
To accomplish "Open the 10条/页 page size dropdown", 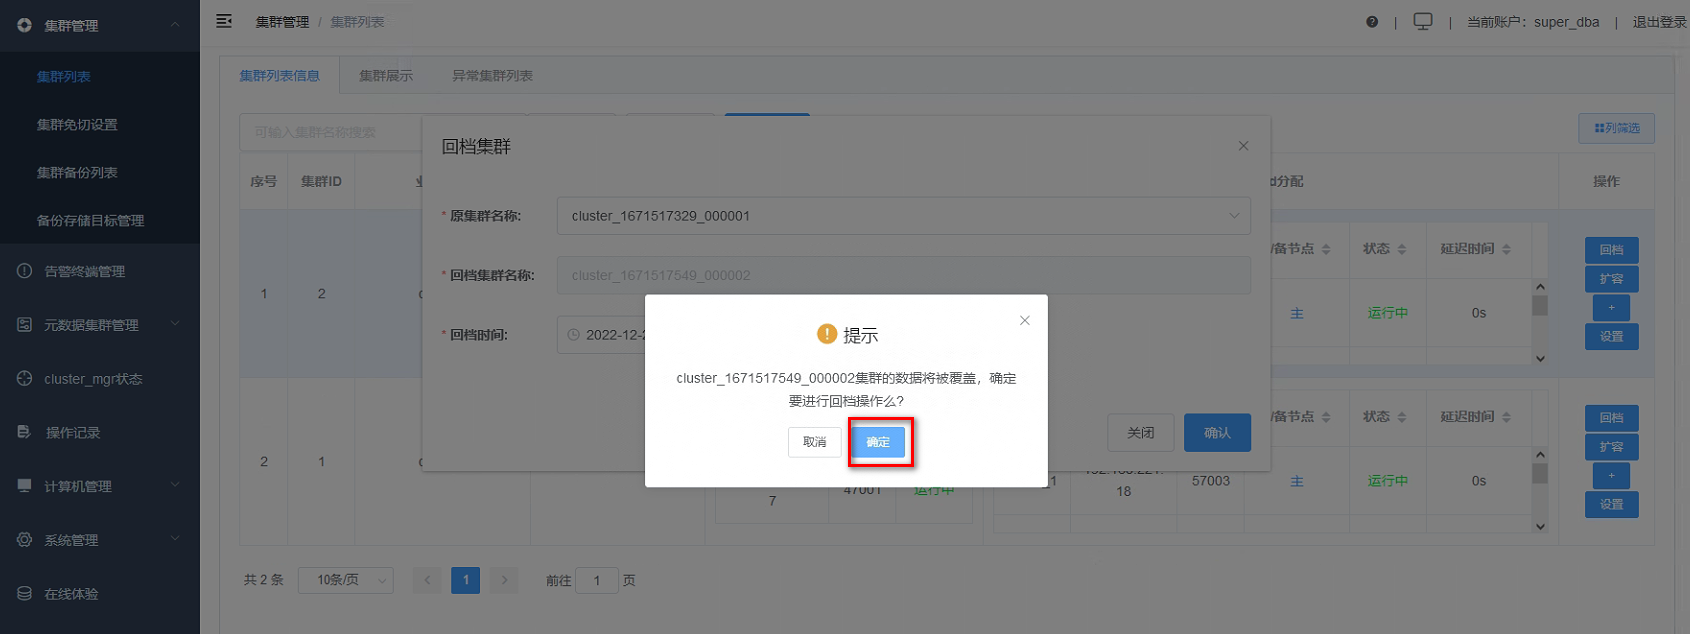I will pyautogui.click(x=346, y=580).
